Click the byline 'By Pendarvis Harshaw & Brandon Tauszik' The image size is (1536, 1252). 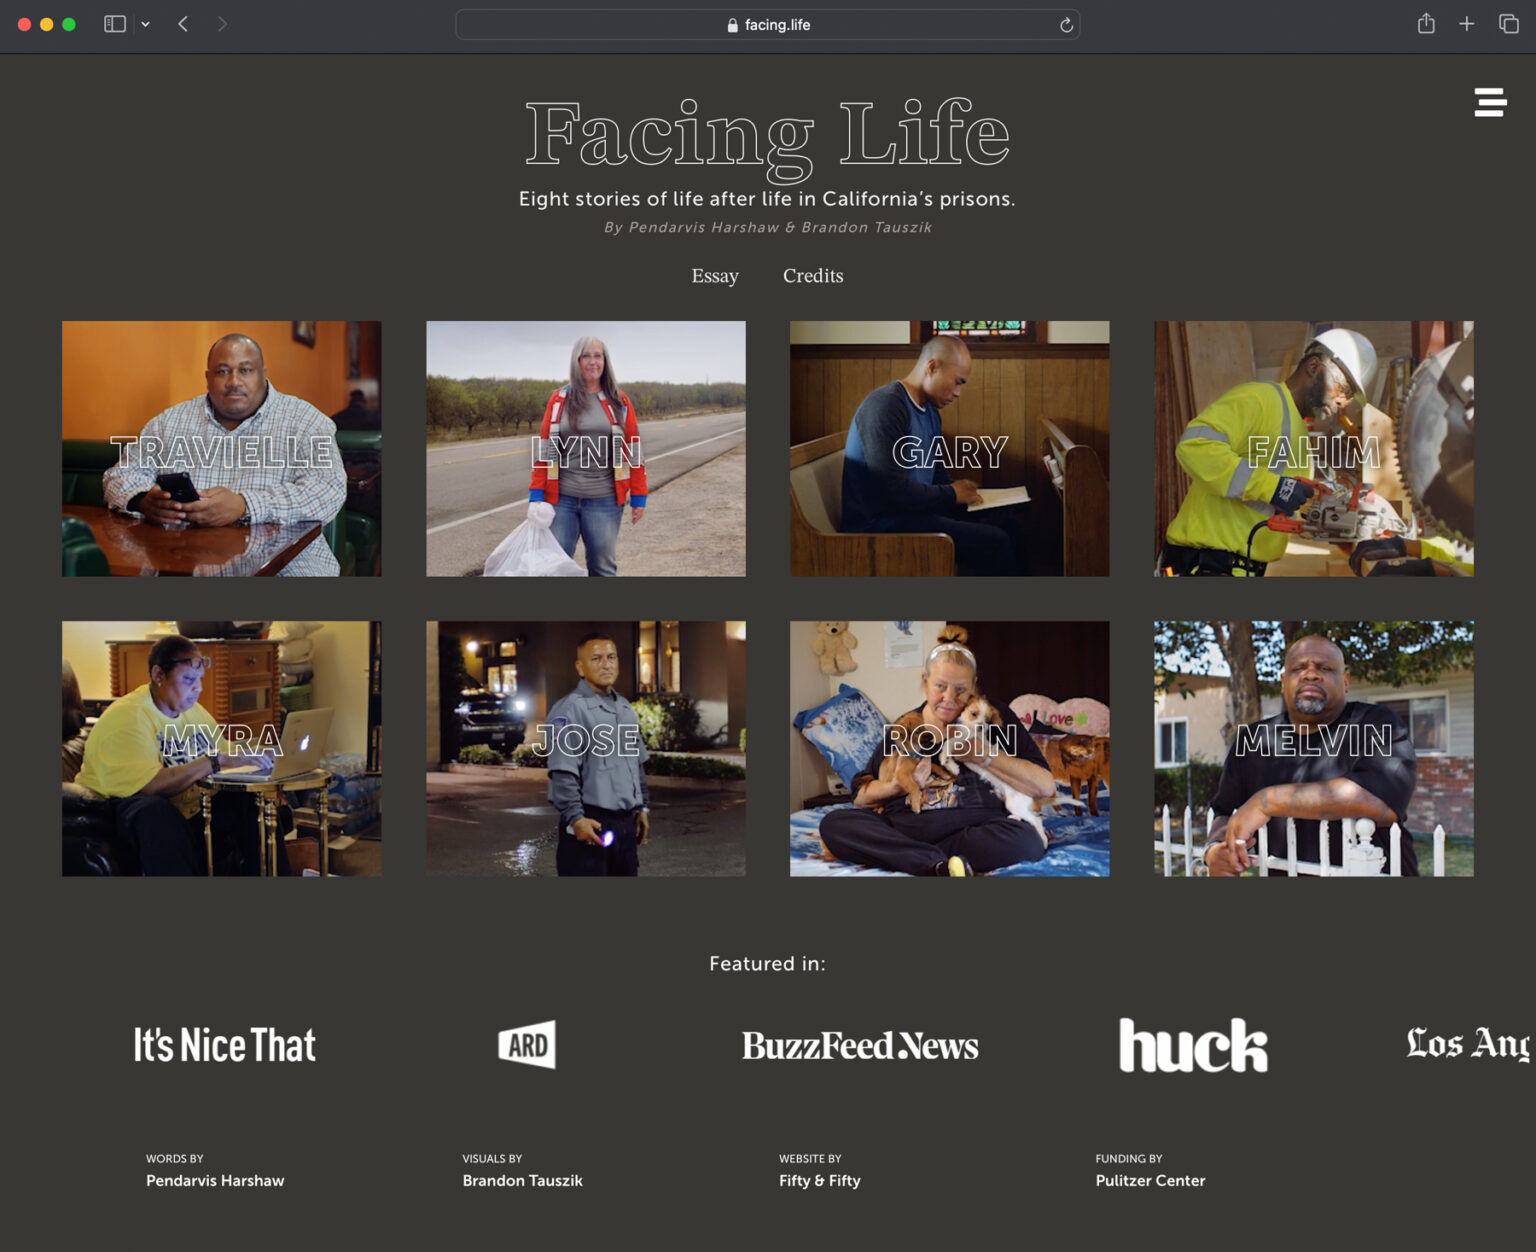tap(767, 228)
